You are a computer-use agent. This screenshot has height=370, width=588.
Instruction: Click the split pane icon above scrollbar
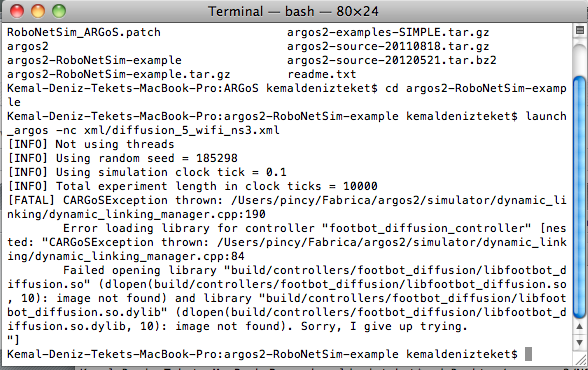click(579, 30)
